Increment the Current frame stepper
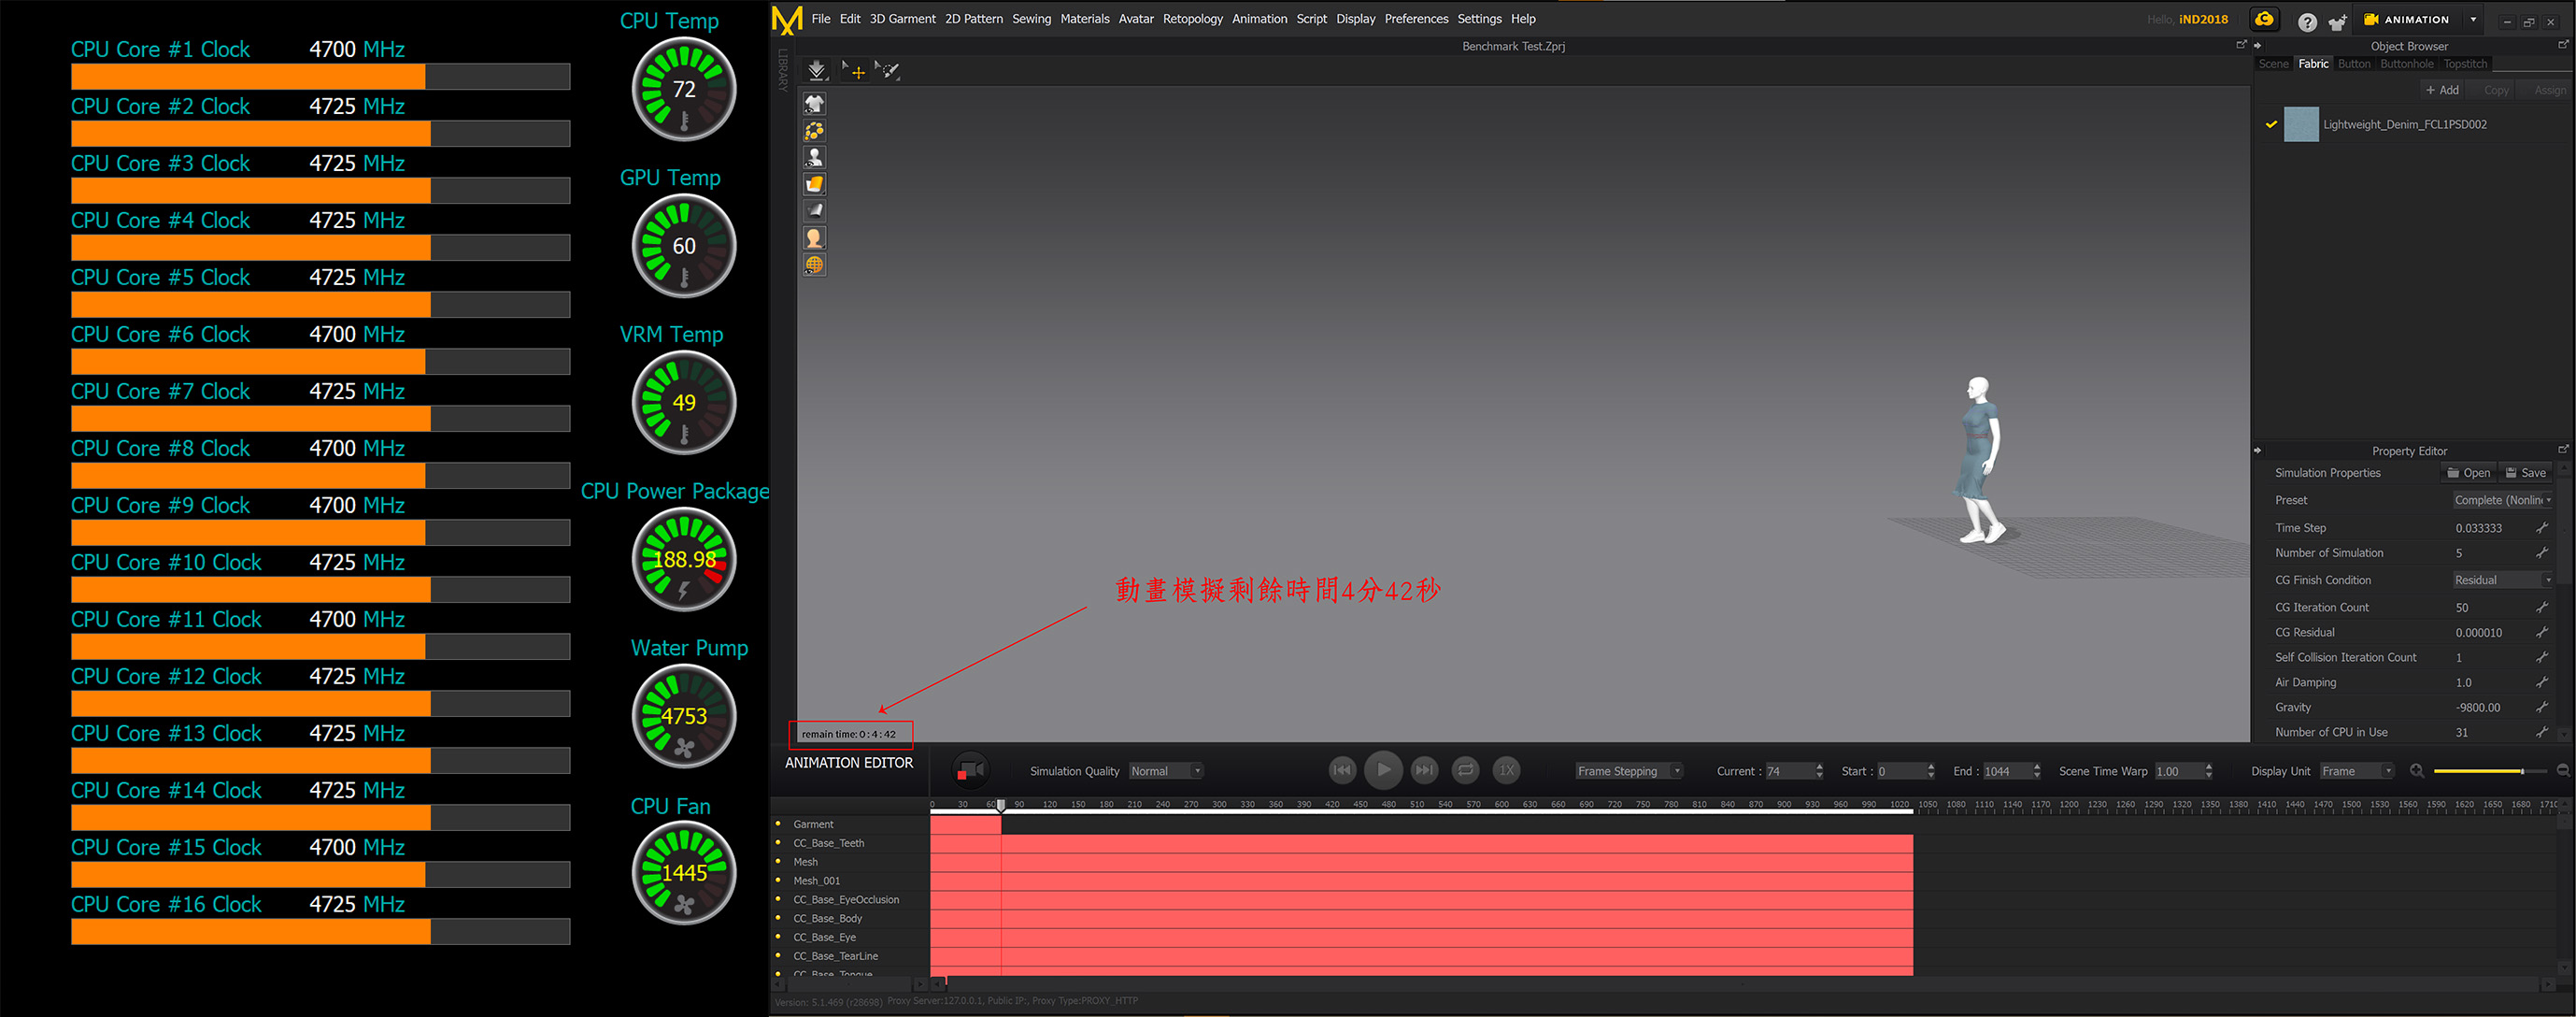The width and height of the screenshot is (2576, 1017). [x=1819, y=766]
